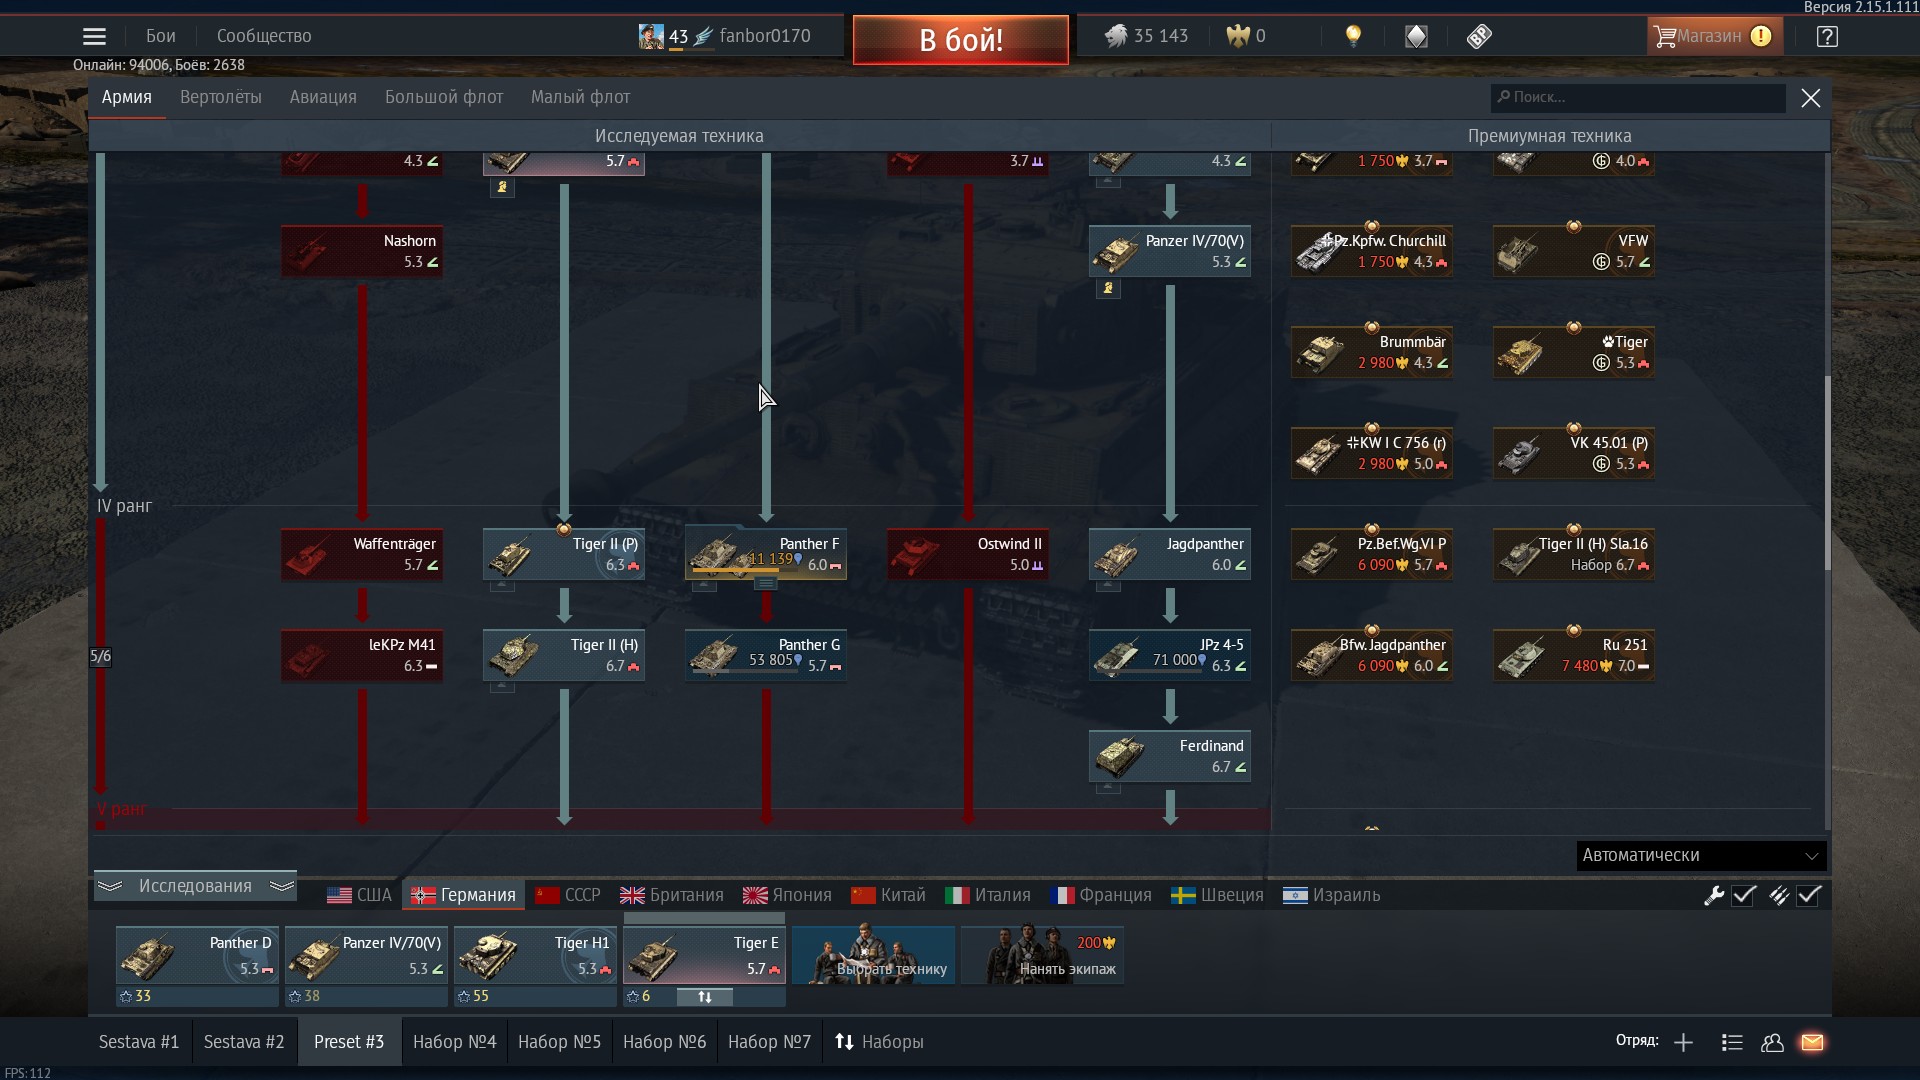Select the premium VK 45.01 (P) card
This screenshot has width=1920, height=1080.
pyautogui.click(x=1574, y=453)
